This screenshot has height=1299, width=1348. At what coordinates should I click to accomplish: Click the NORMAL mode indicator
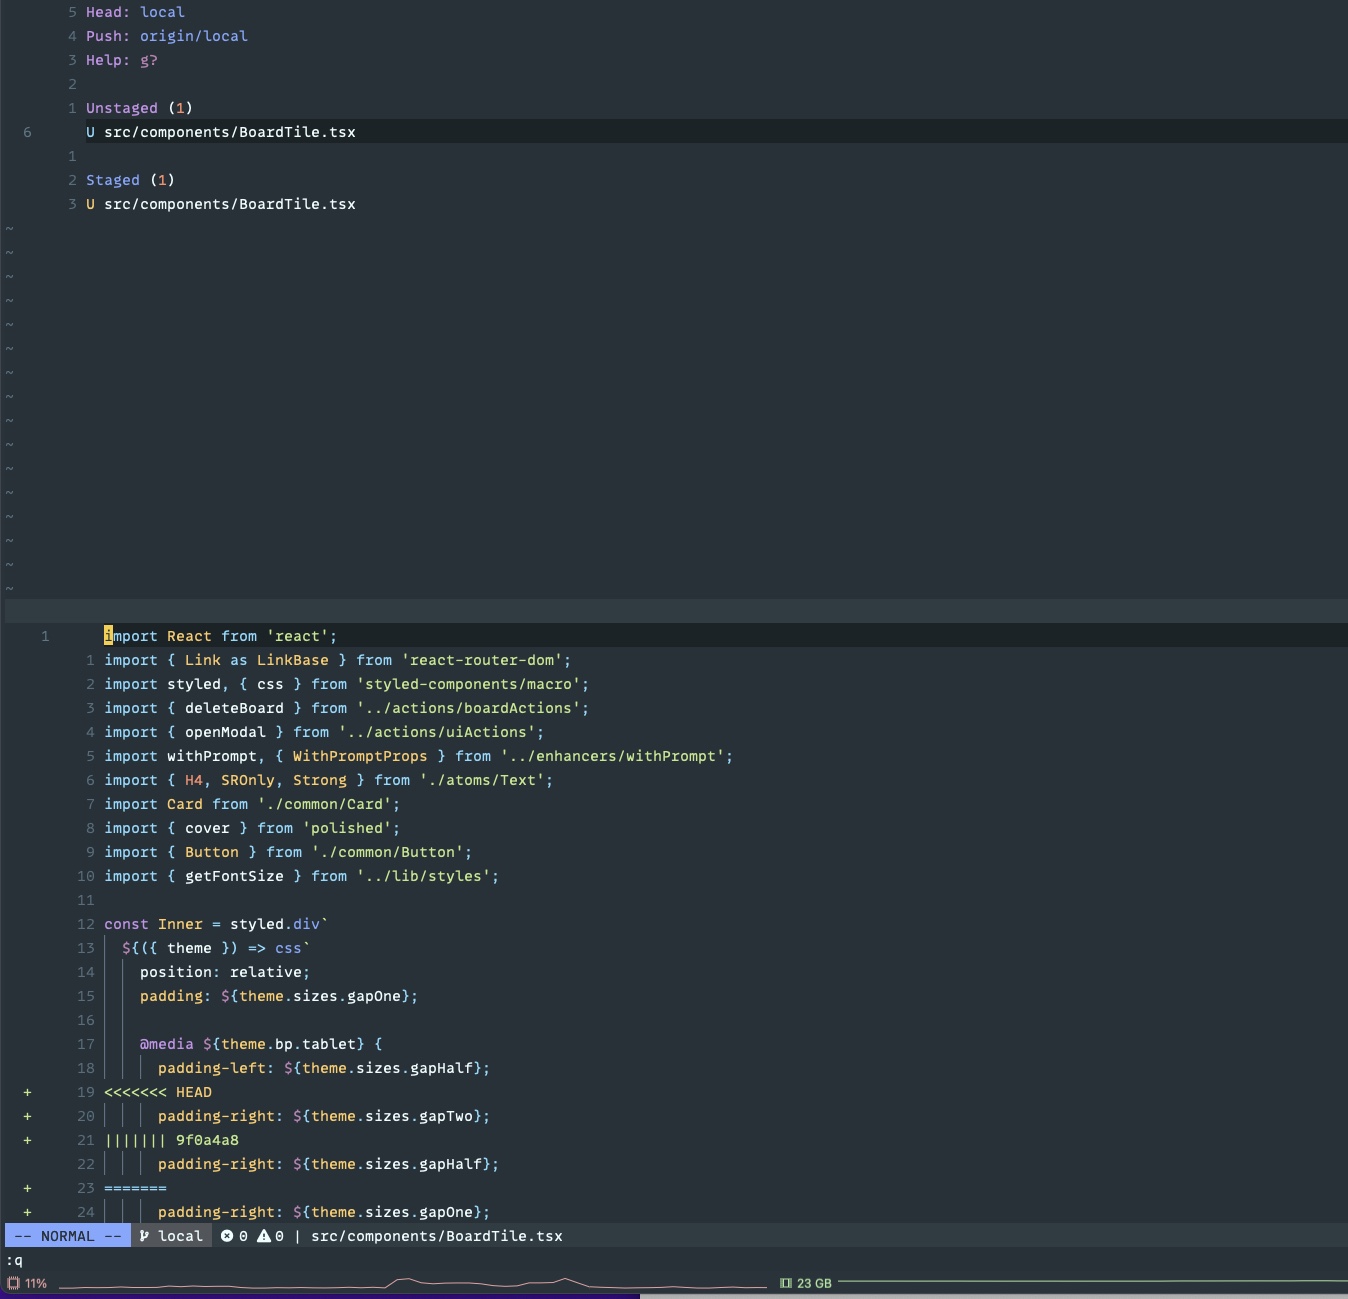tap(67, 1236)
